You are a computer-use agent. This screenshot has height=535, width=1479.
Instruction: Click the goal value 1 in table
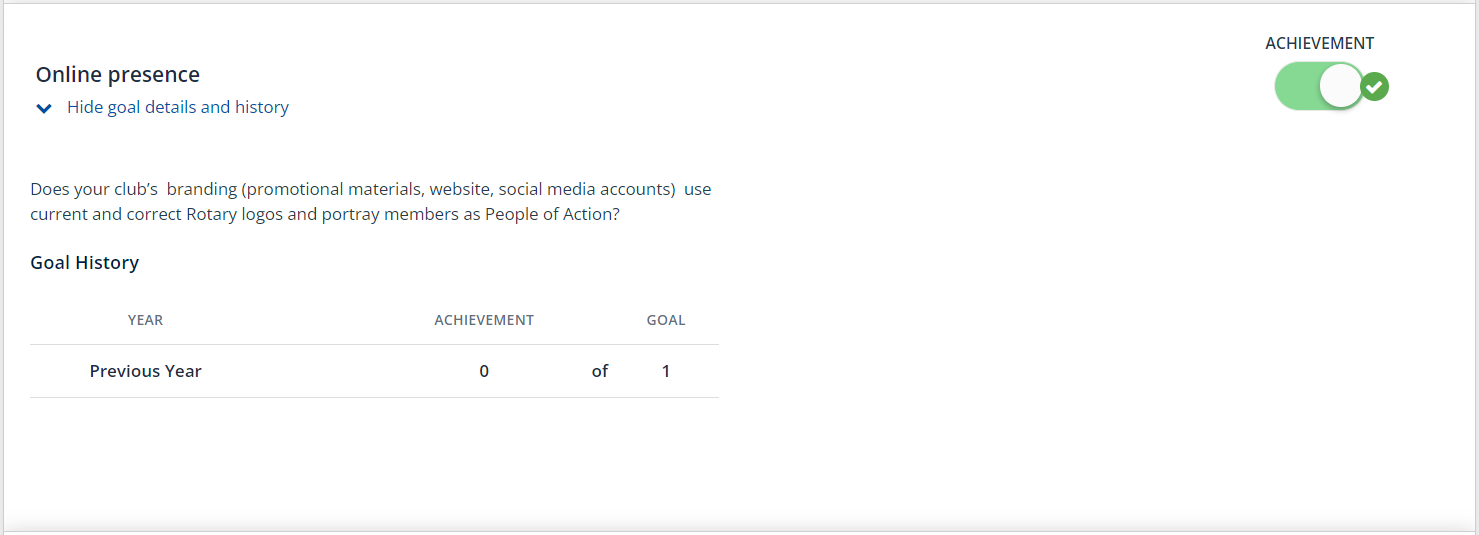tap(666, 371)
